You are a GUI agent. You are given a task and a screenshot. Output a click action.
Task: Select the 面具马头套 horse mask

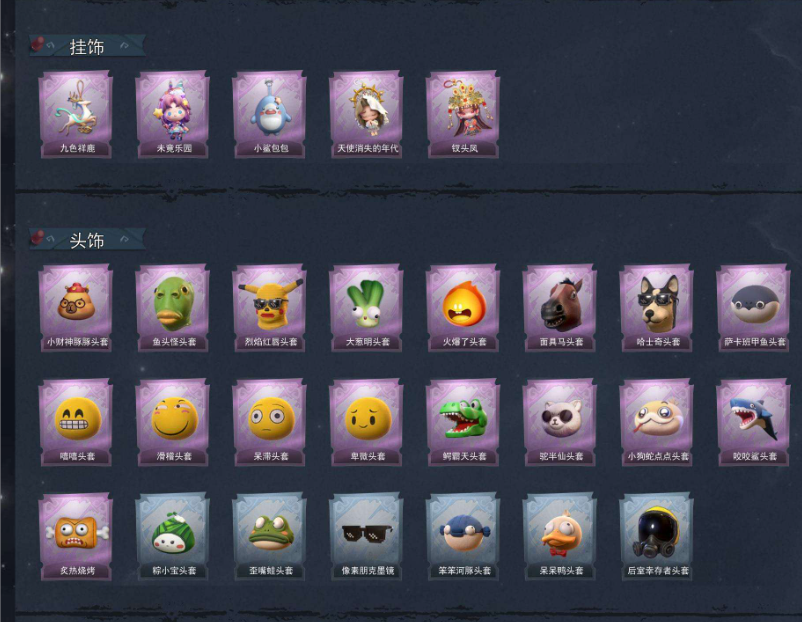[x=560, y=307]
